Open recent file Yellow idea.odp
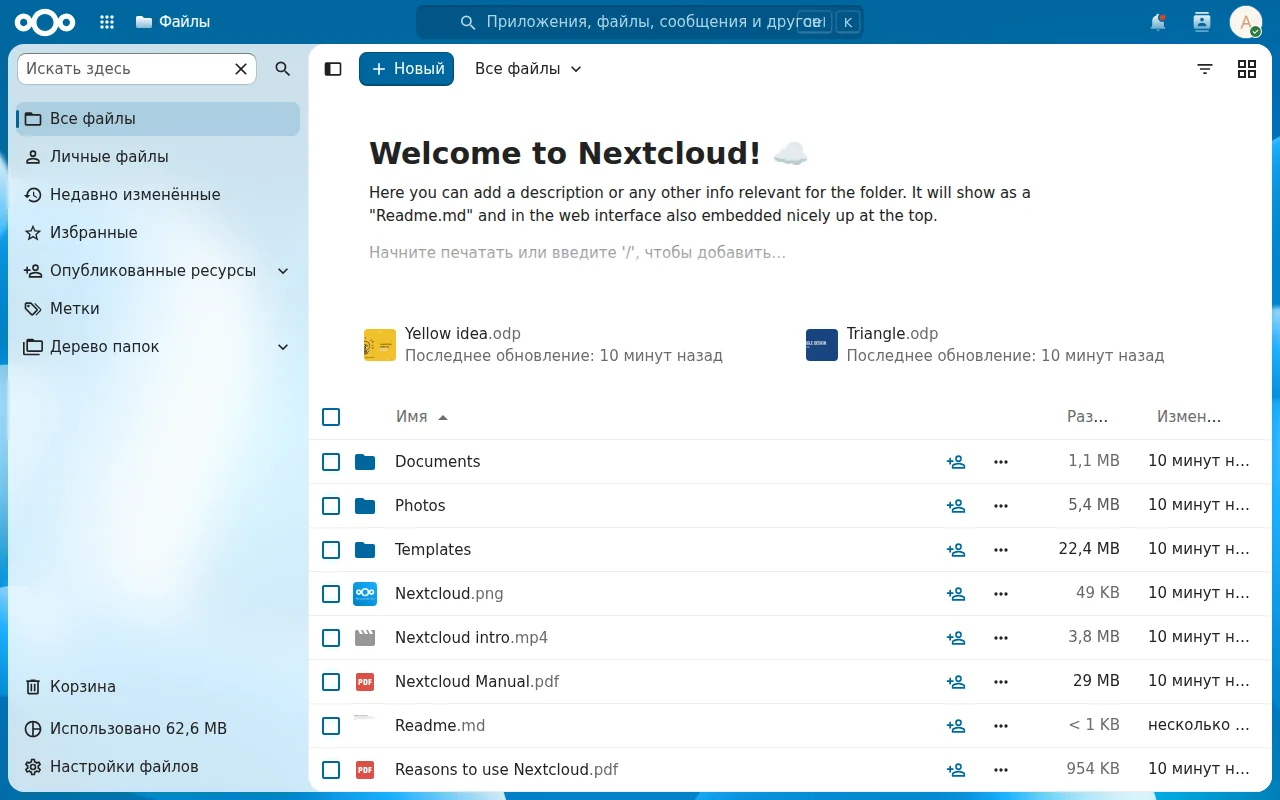 pyautogui.click(x=544, y=345)
